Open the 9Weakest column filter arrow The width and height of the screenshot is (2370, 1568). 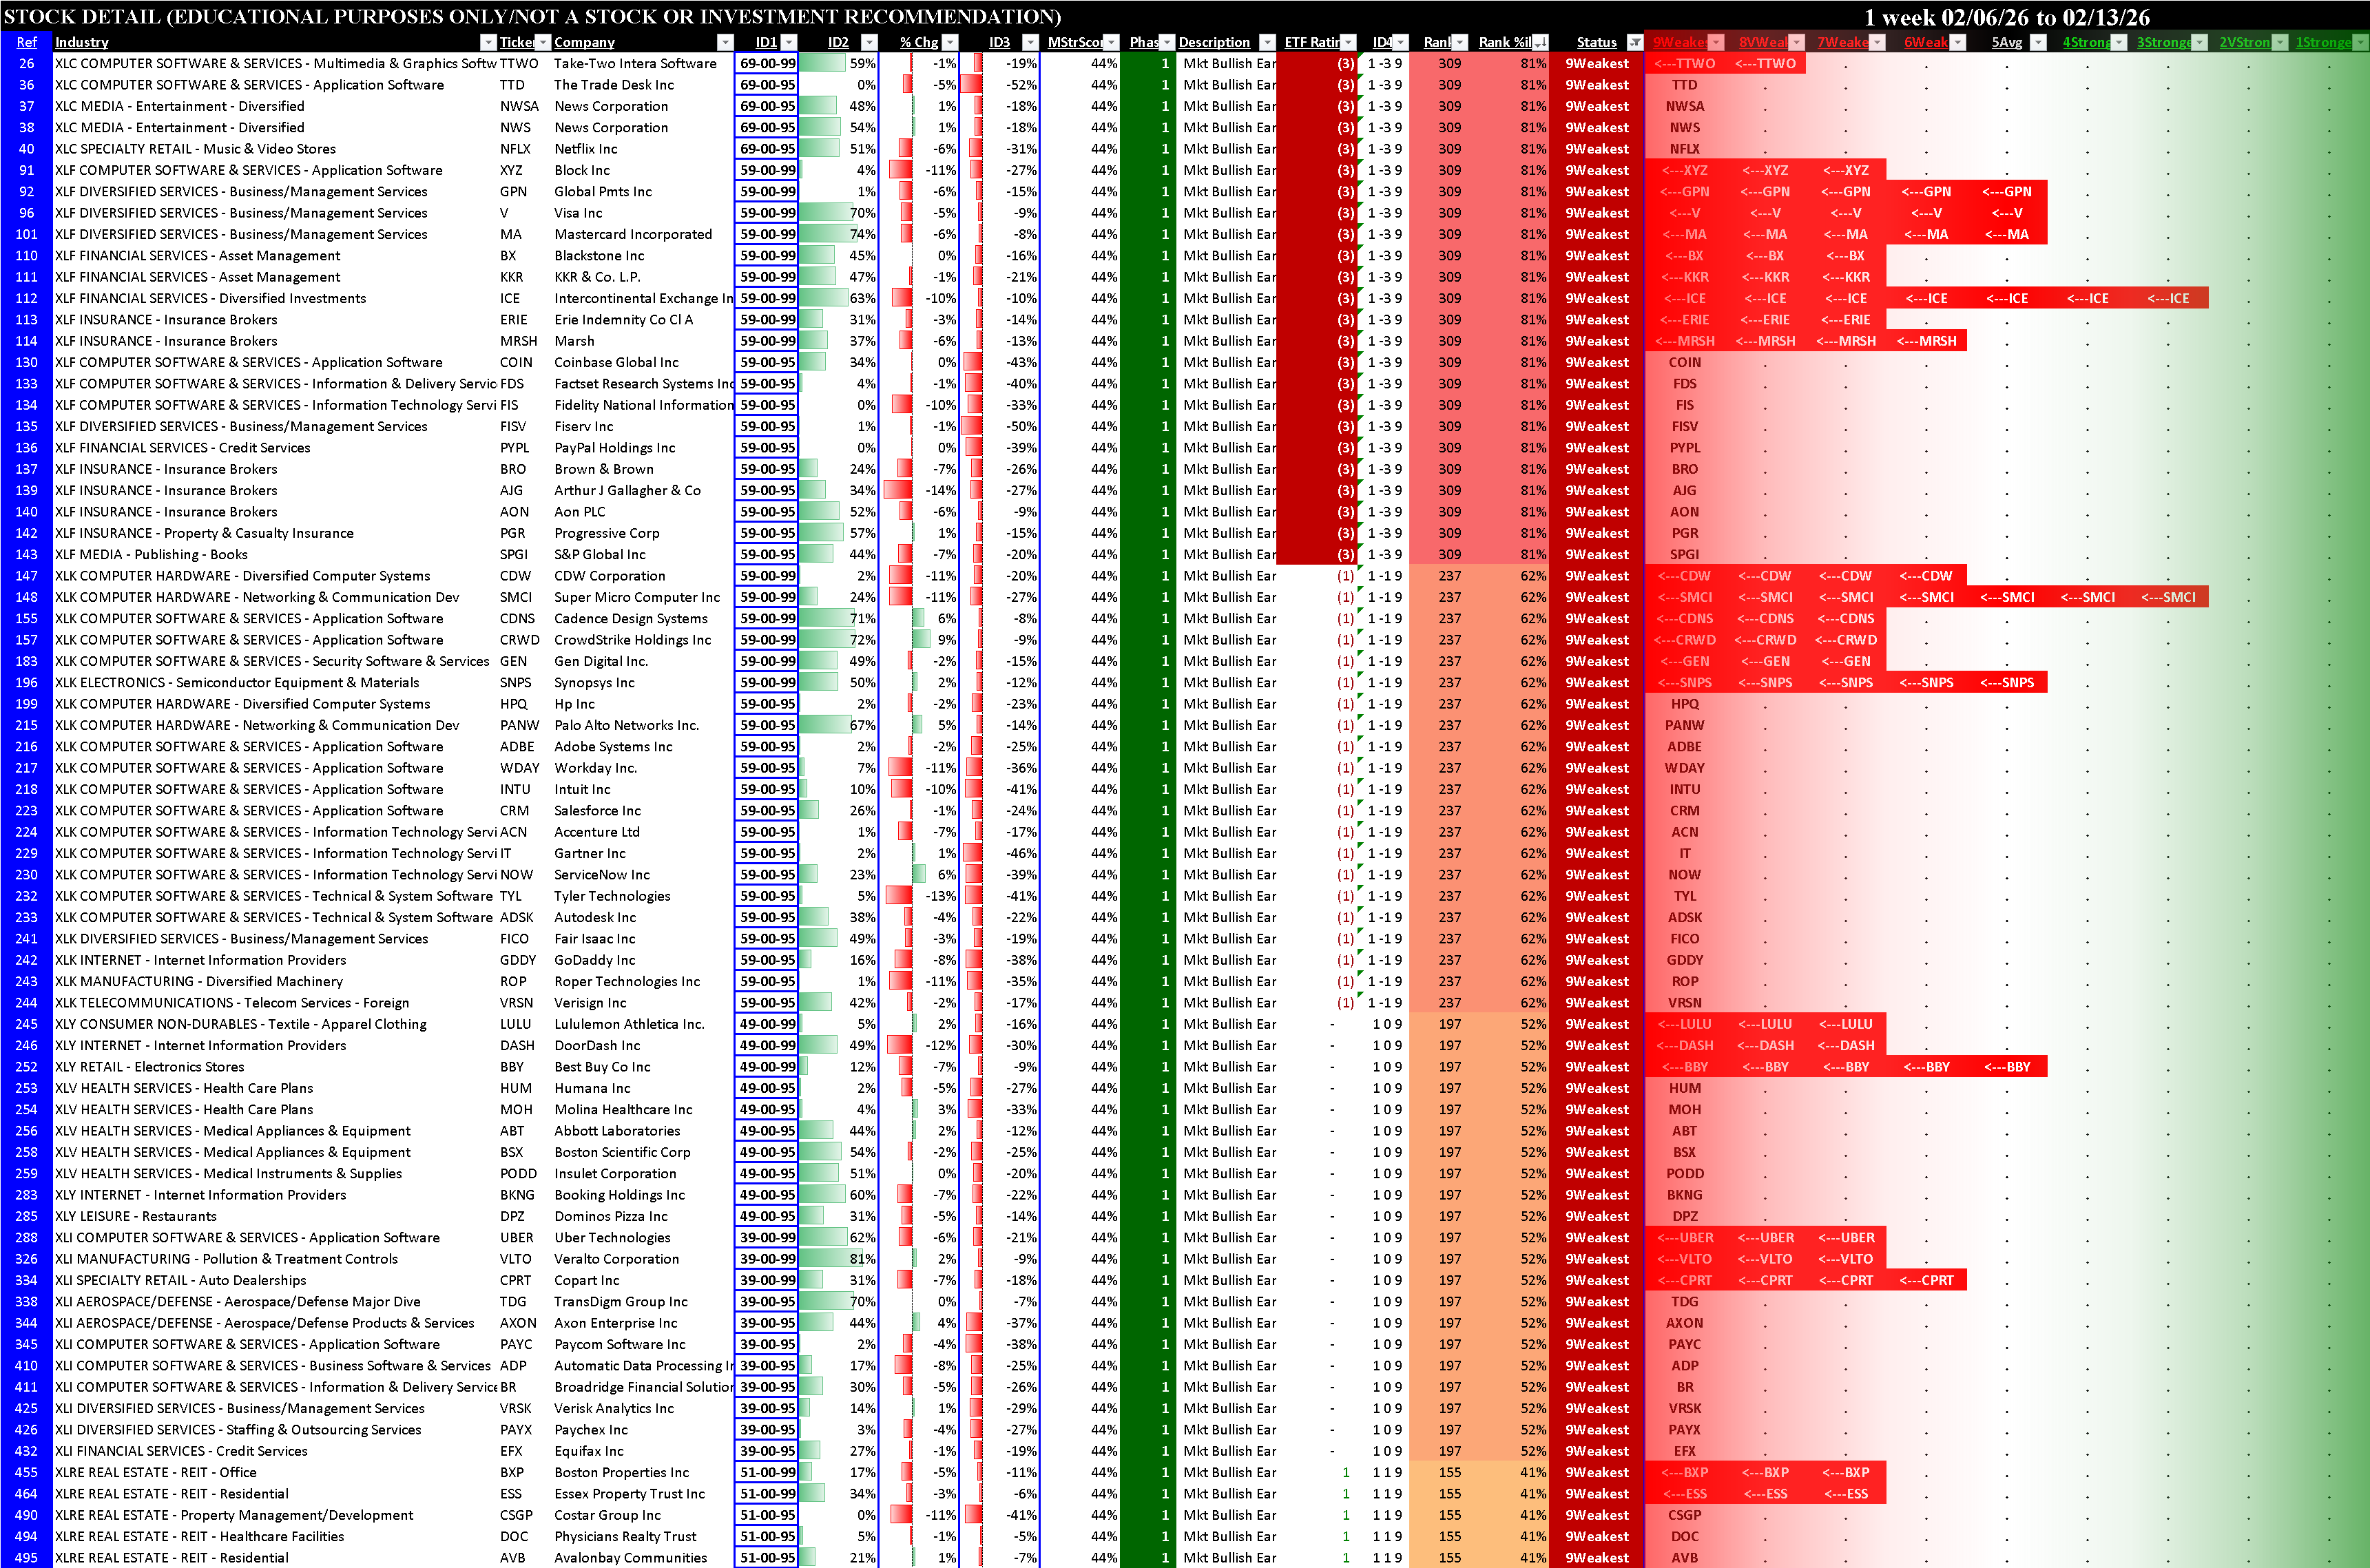(x=1716, y=42)
